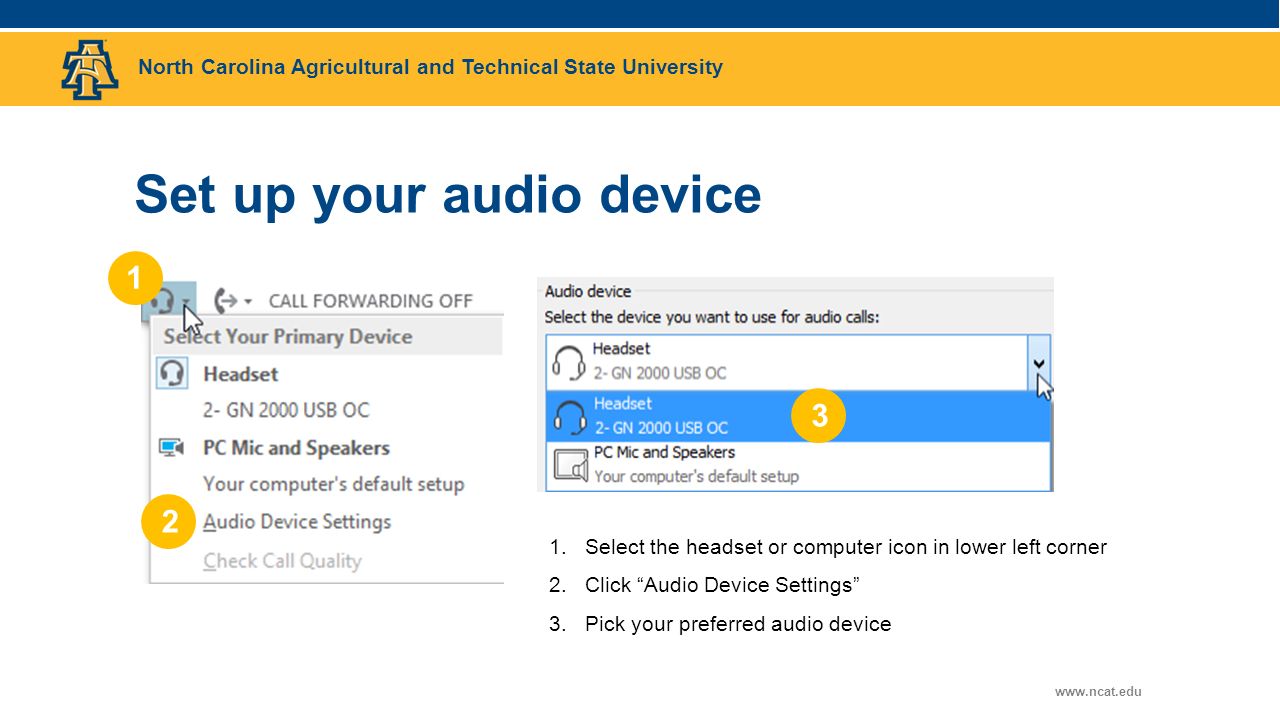This screenshot has height=720, width=1280.
Task: Click instruction "Pick your preferred audio device"
Action: click(738, 624)
